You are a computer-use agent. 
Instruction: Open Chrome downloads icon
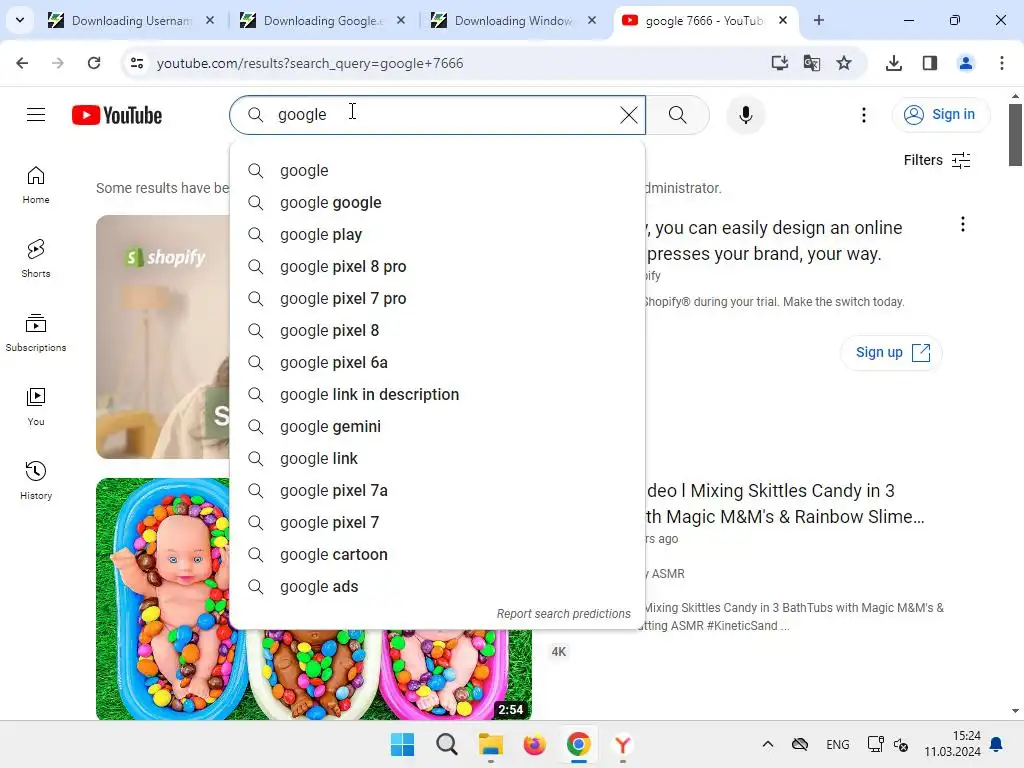[x=894, y=63]
